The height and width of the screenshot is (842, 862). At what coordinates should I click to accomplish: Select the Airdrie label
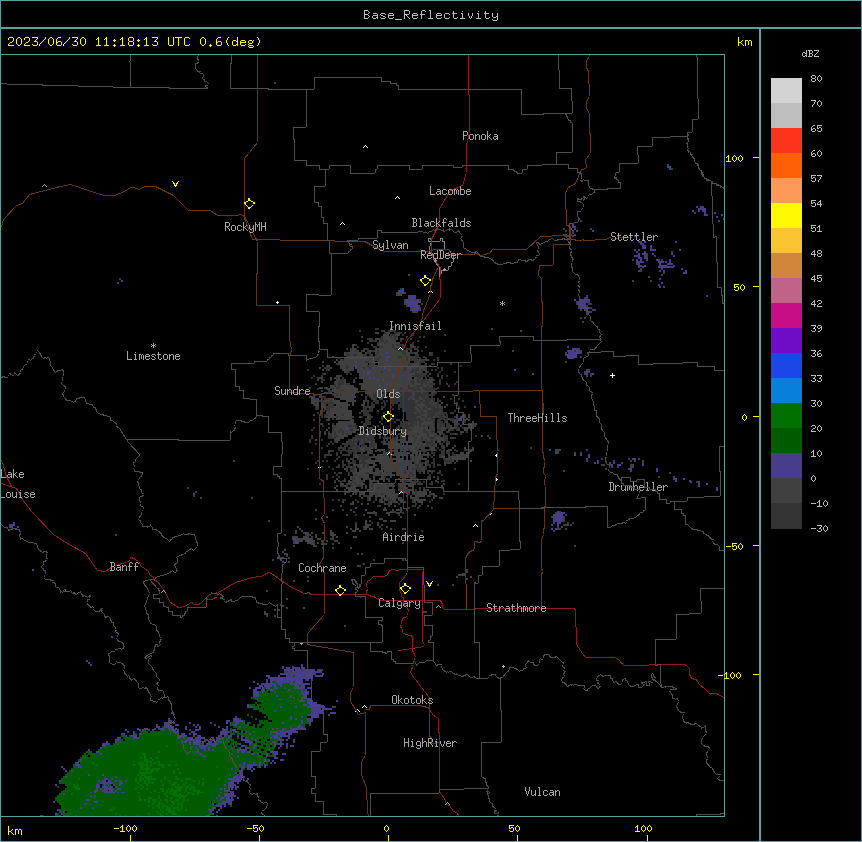coord(403,537)
